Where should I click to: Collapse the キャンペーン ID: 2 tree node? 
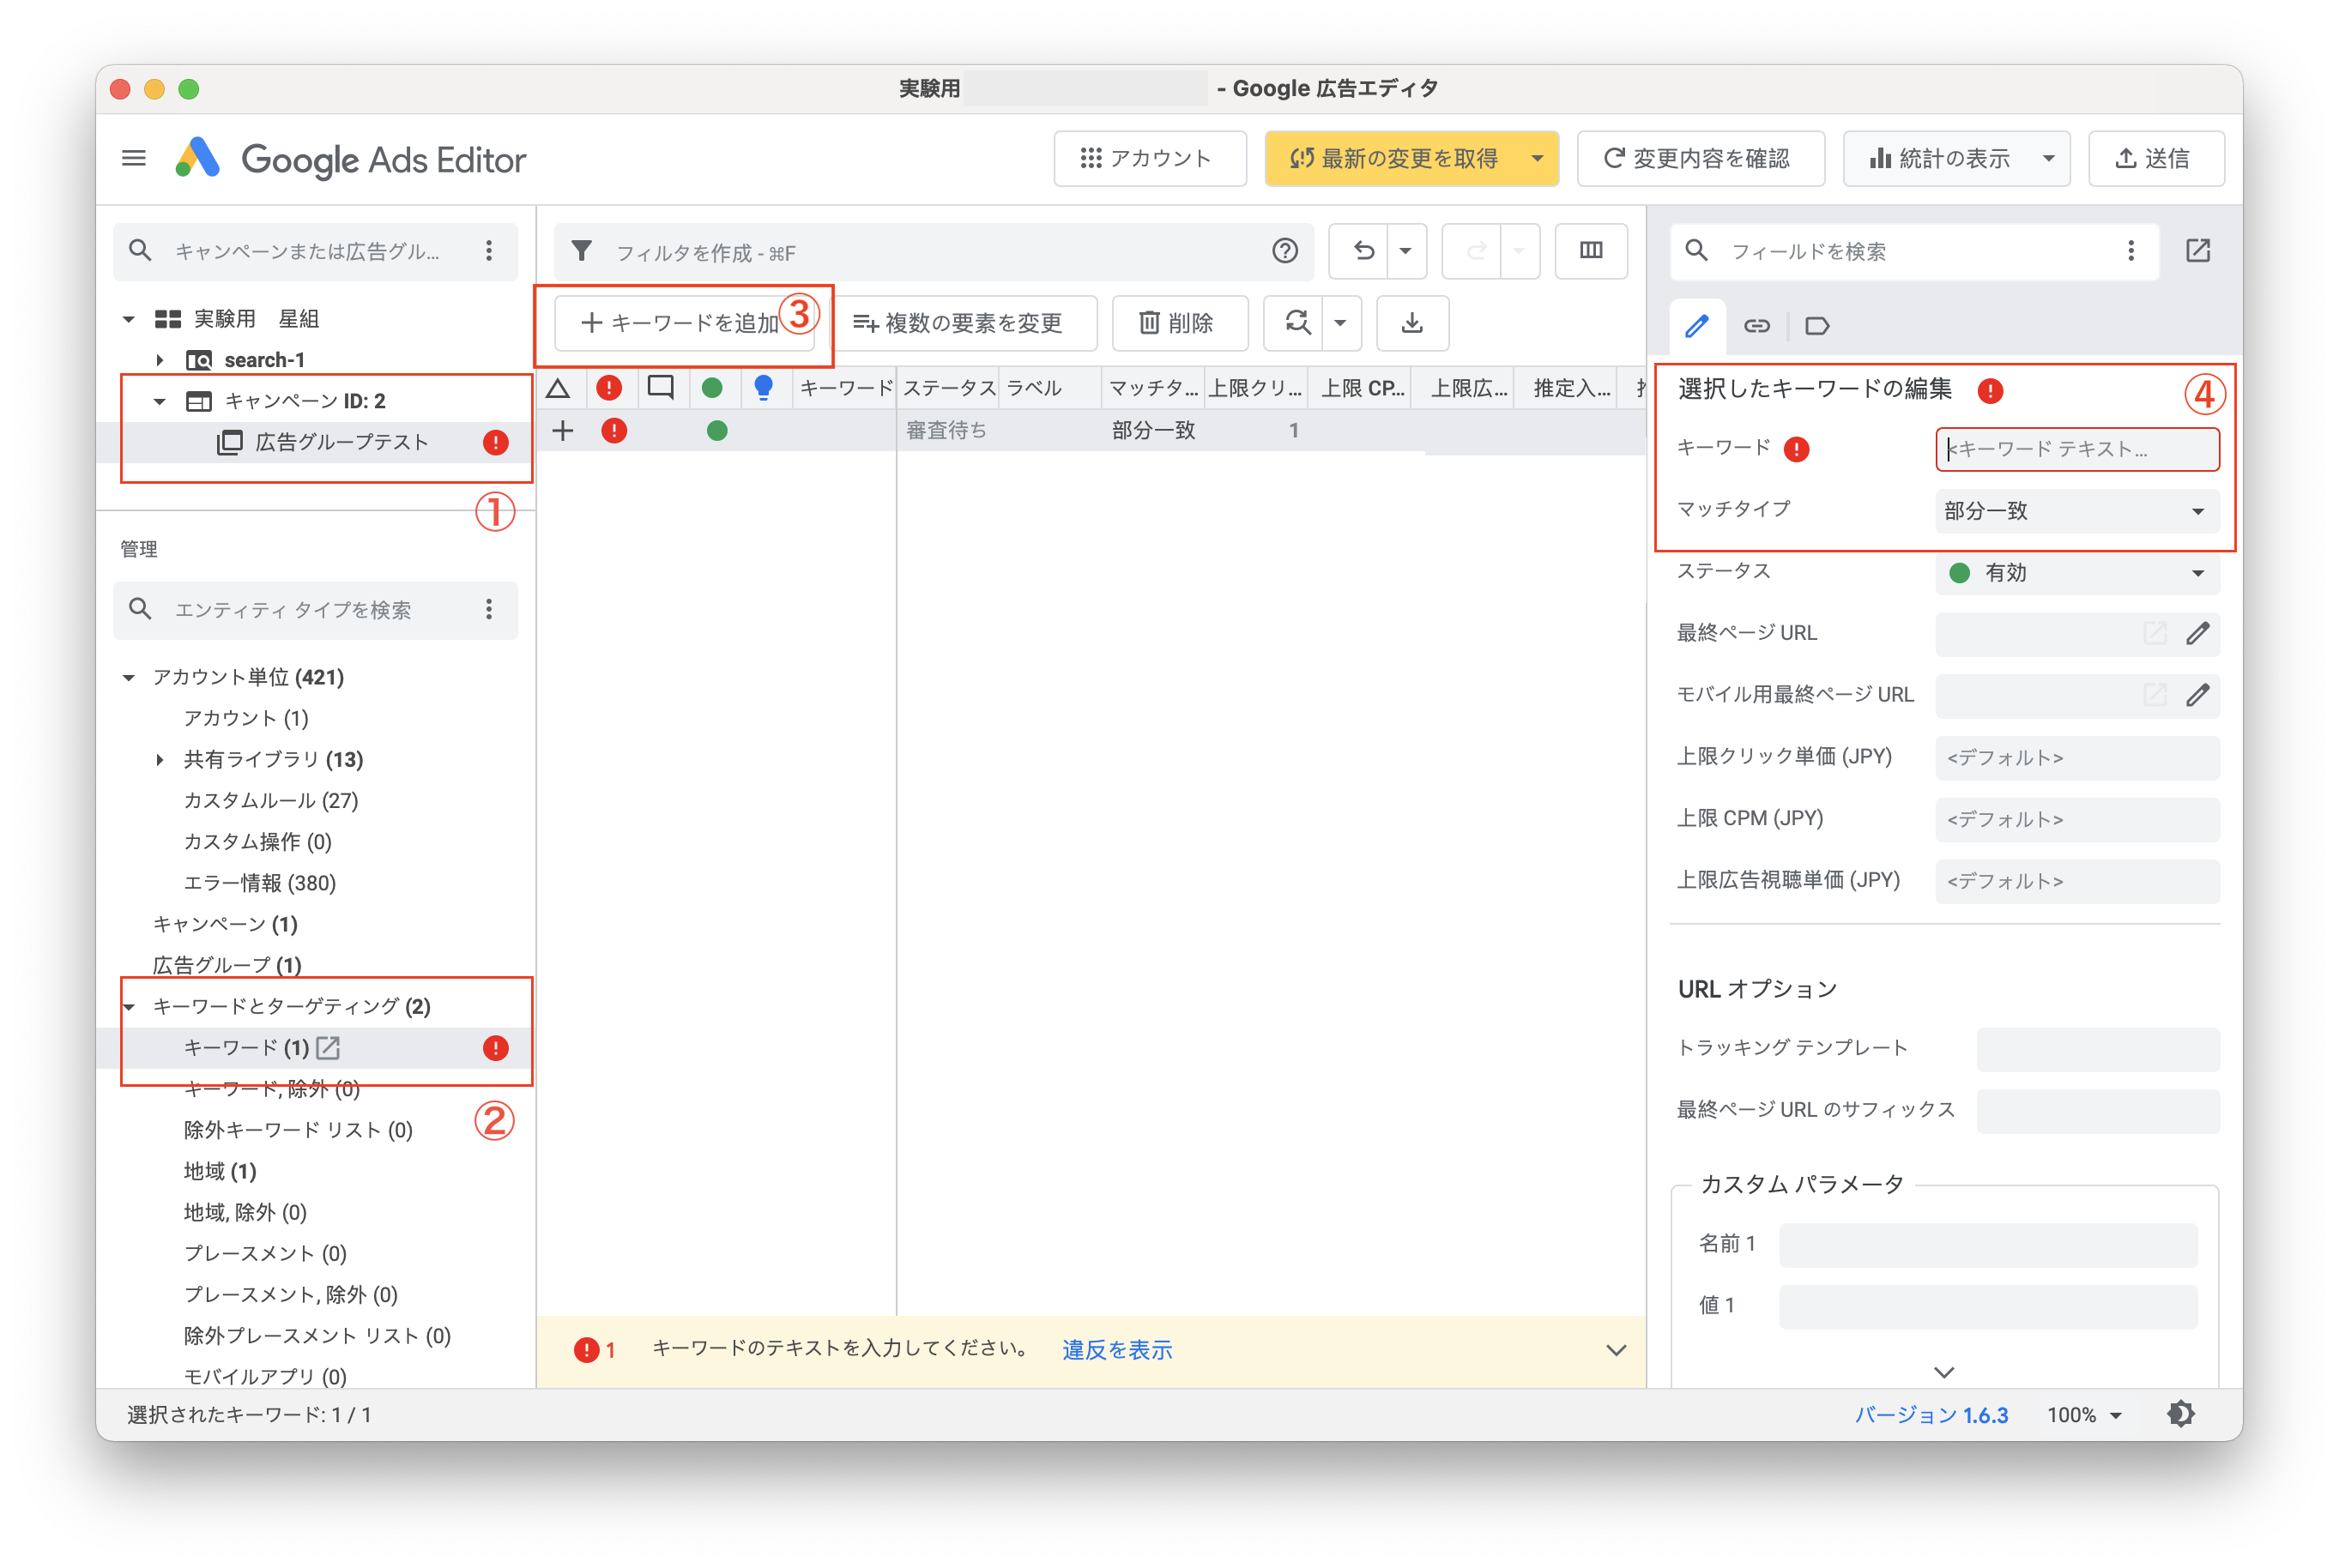(x=160, y=401)
